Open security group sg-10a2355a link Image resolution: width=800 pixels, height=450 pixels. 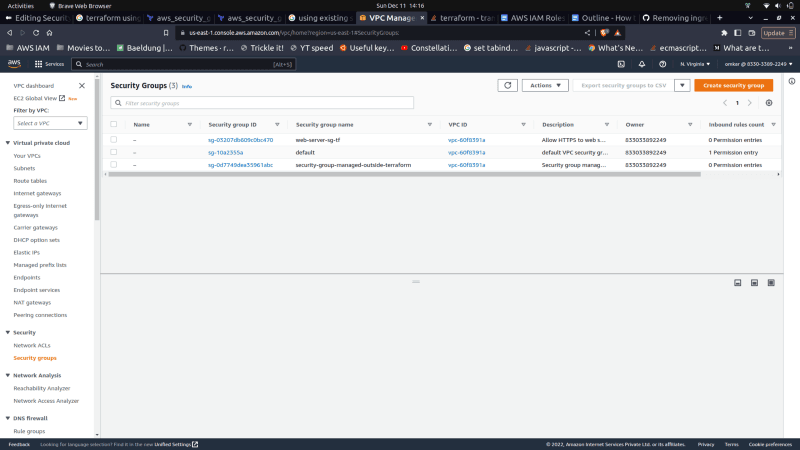226,152
